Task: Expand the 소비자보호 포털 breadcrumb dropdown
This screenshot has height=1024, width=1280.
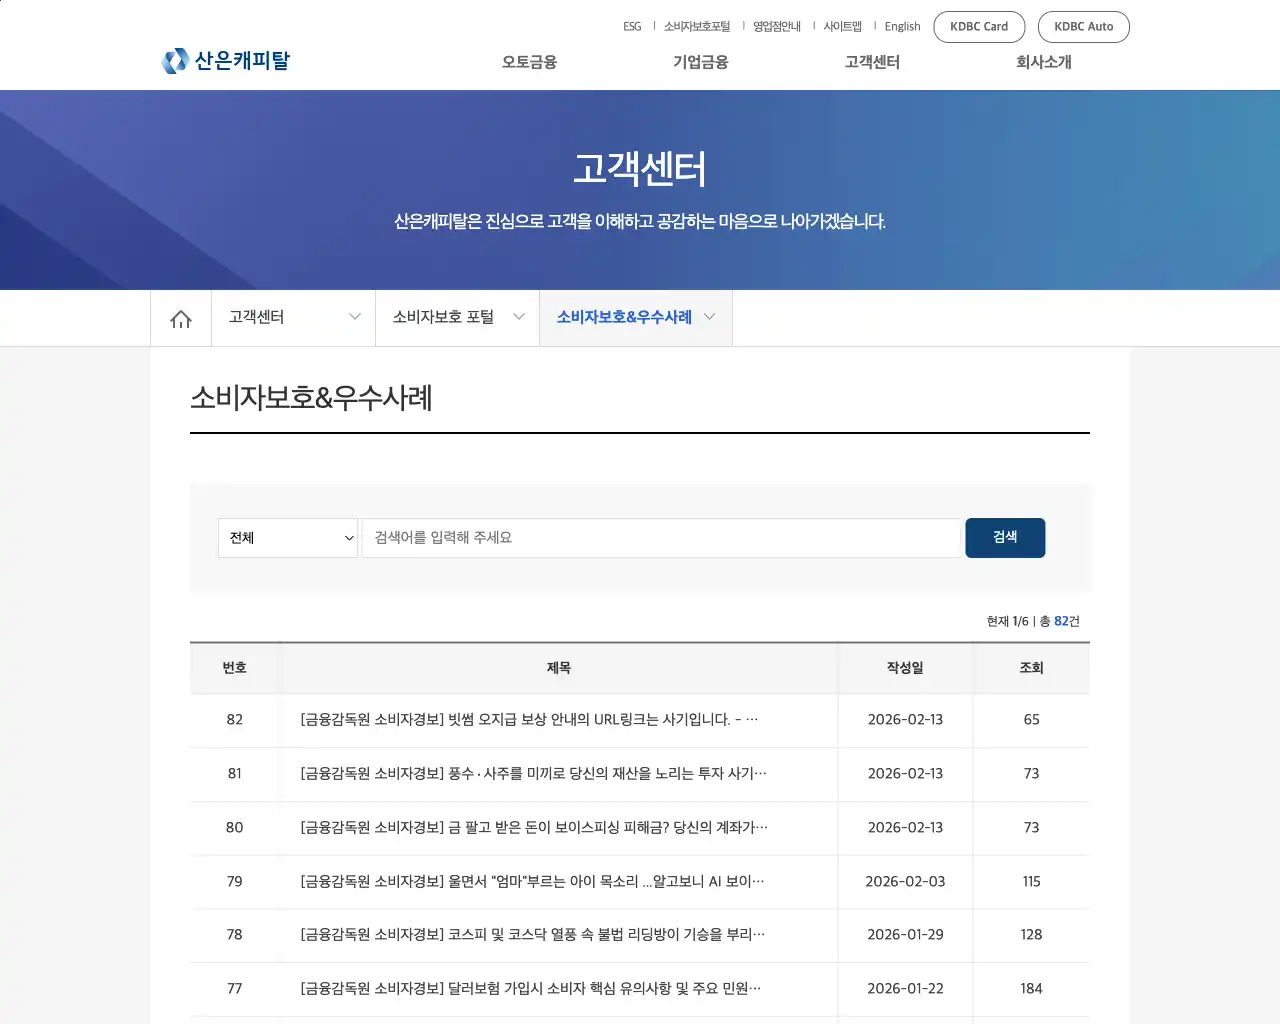Action: pyautogui.click(x=518, y=317)
